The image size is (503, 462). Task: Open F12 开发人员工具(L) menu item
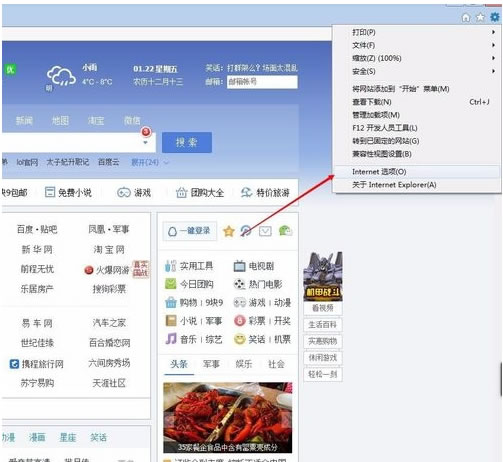pos(417,128)
